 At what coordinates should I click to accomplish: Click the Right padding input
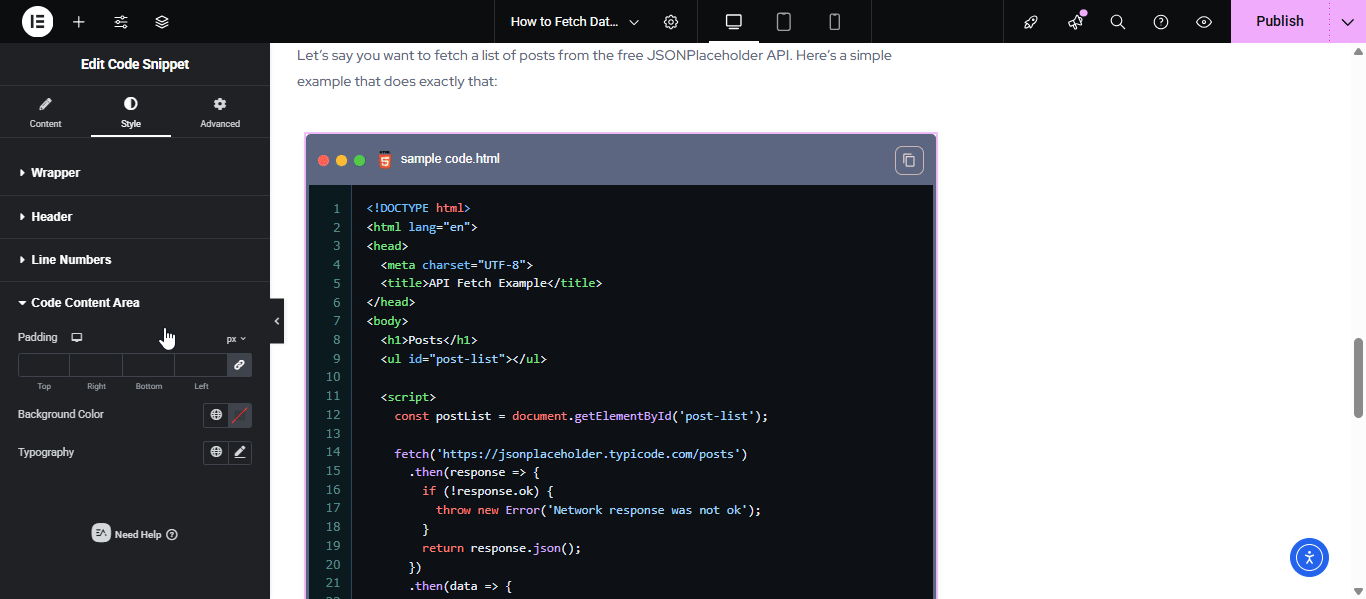(96, 365)
